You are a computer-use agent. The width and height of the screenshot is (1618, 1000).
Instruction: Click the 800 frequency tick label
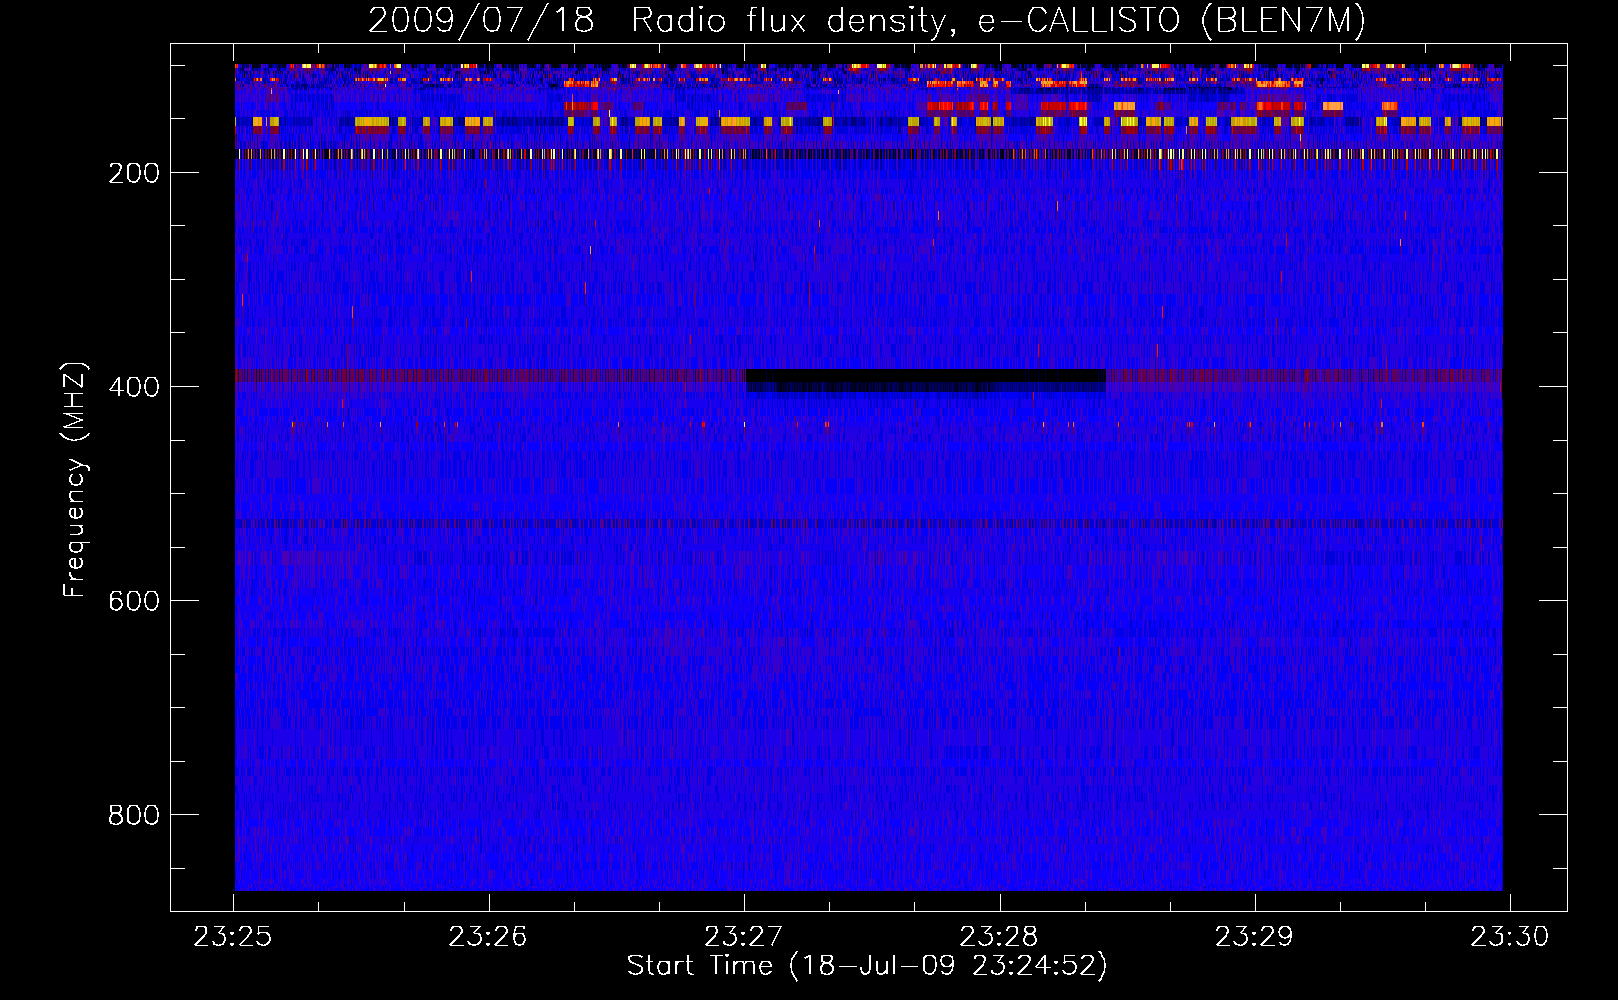[x=134, y=815]
